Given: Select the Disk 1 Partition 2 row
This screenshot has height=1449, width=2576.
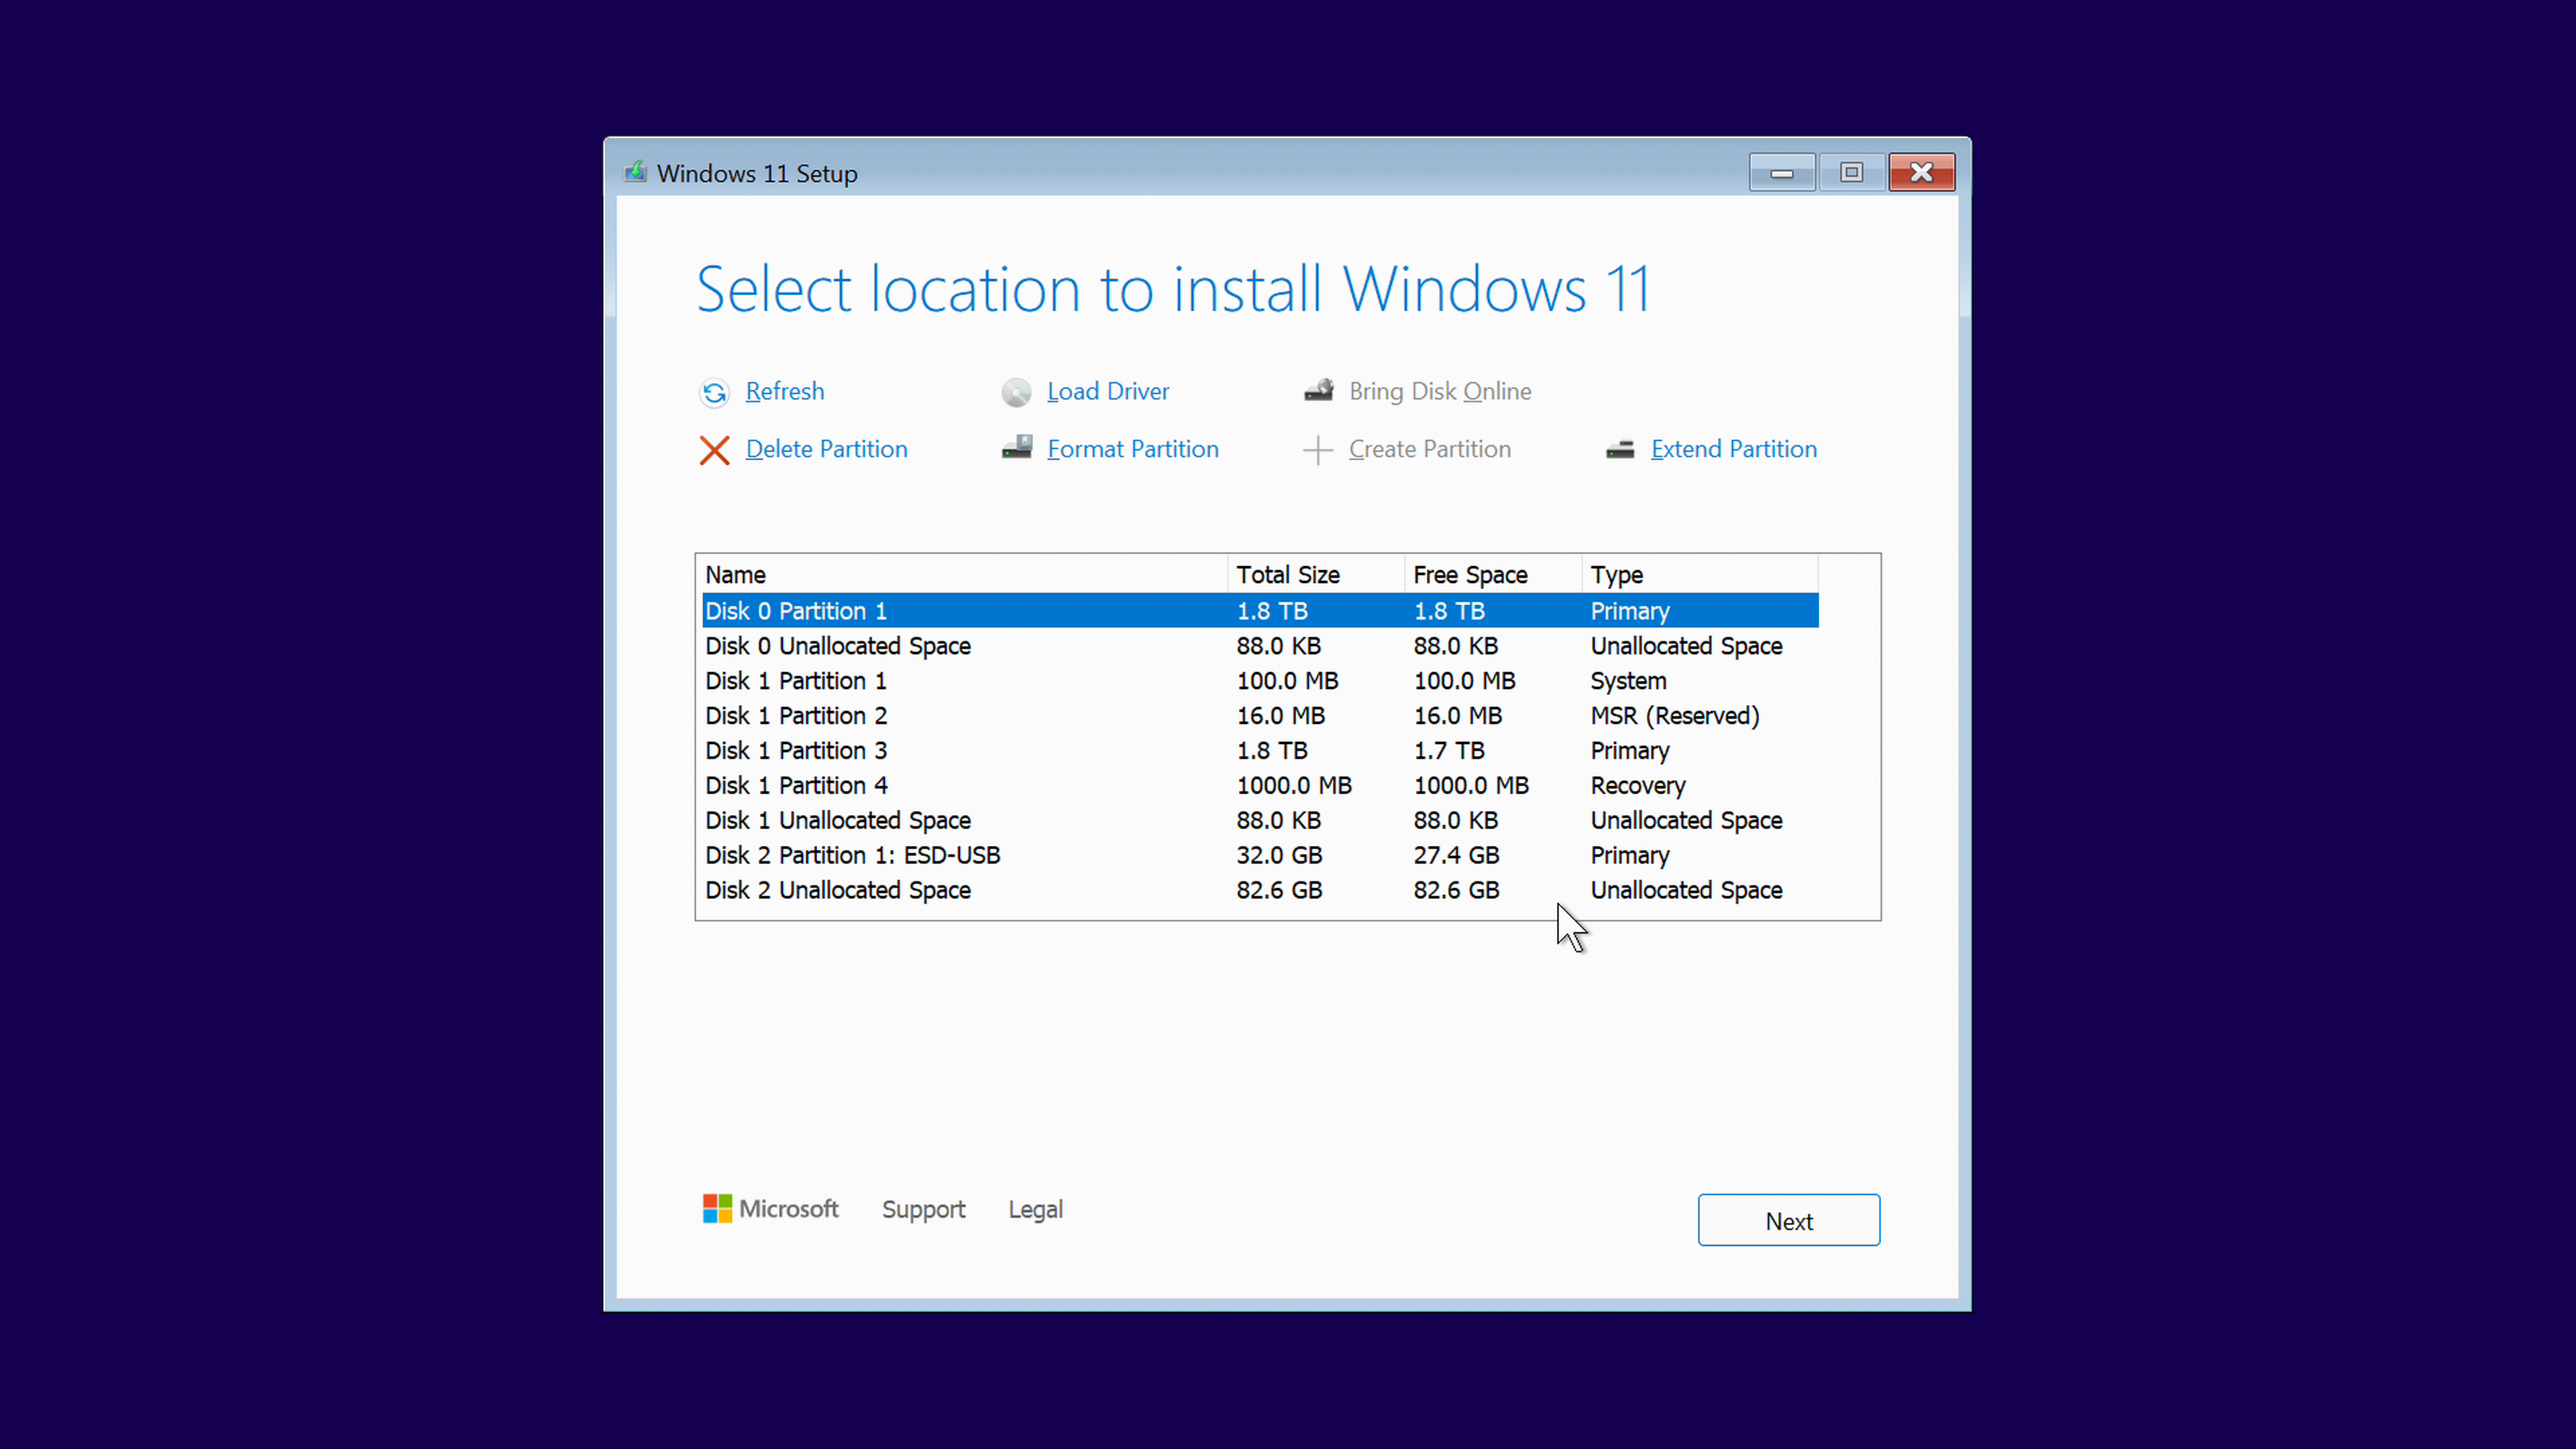Looking at the screenshot, I should click(x=1260, y=716).
